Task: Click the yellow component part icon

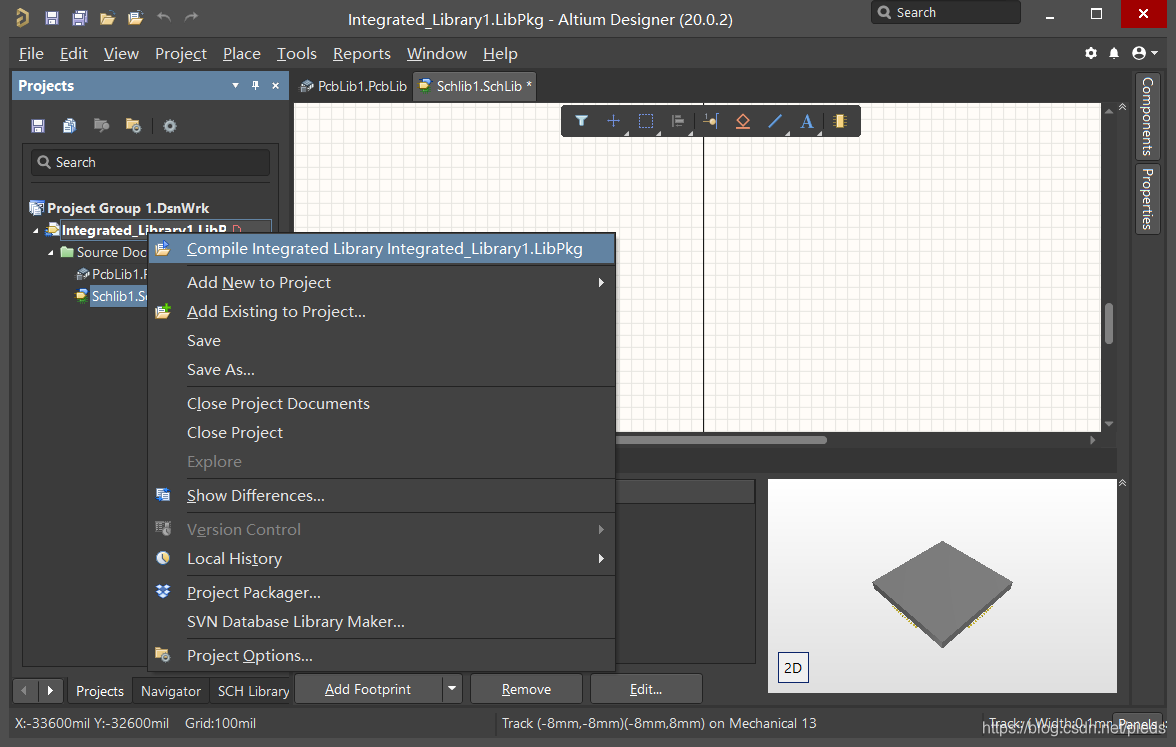Action: pyautogui.click(x=840, y=121)
